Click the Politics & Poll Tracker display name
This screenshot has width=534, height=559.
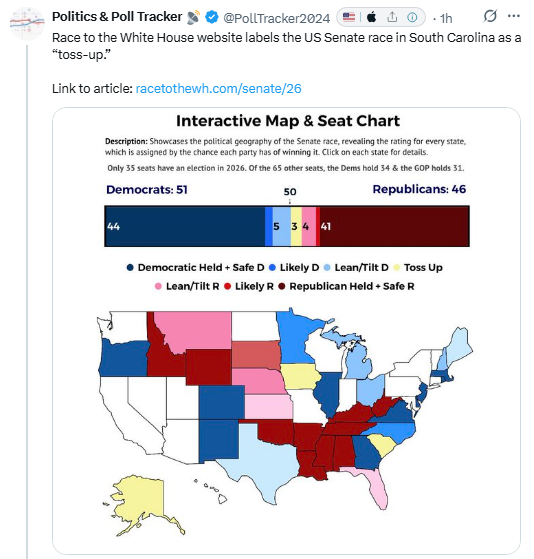[x=117, y=17]
